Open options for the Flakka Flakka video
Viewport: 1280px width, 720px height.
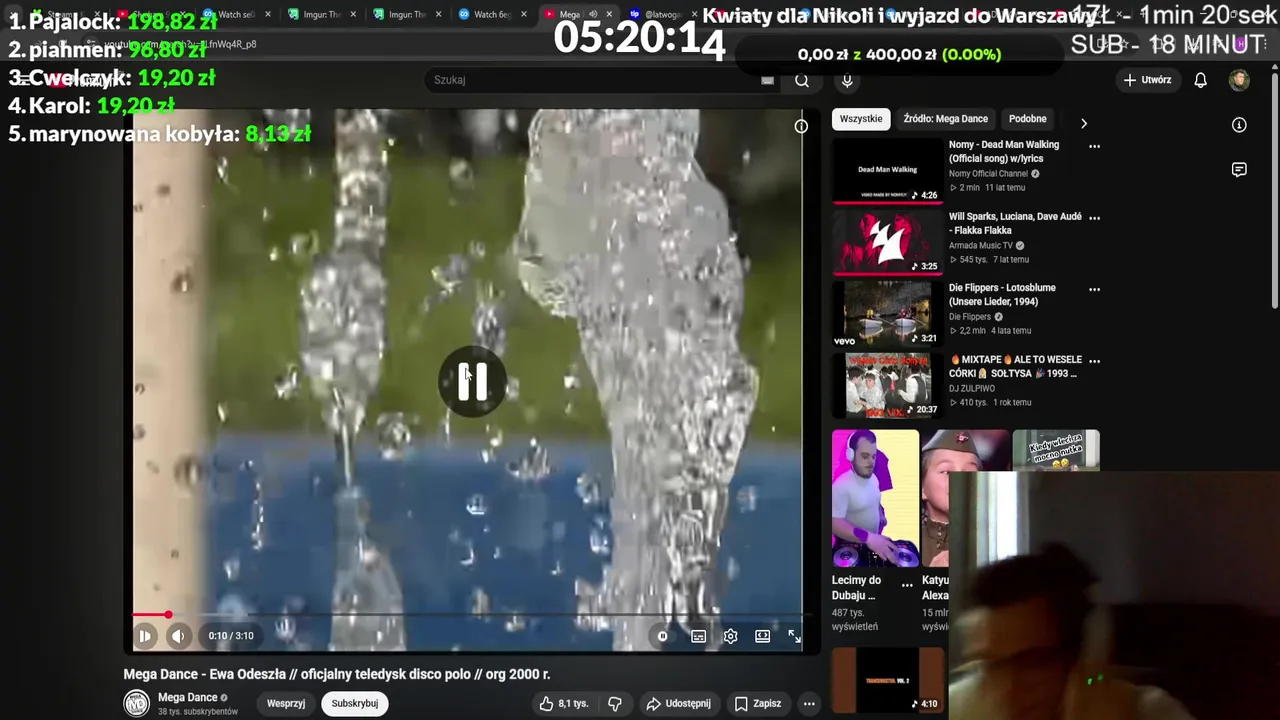pyautogui.click(x=1094, y=217)
